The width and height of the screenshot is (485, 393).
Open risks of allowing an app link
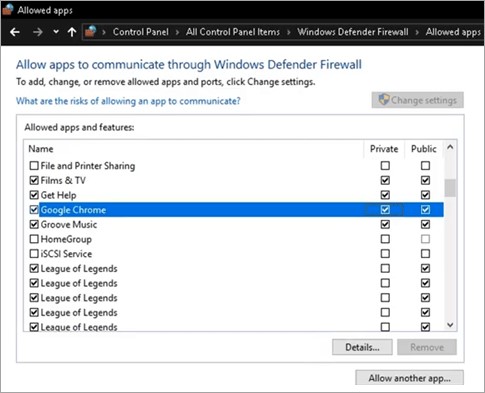pos(128,101)
